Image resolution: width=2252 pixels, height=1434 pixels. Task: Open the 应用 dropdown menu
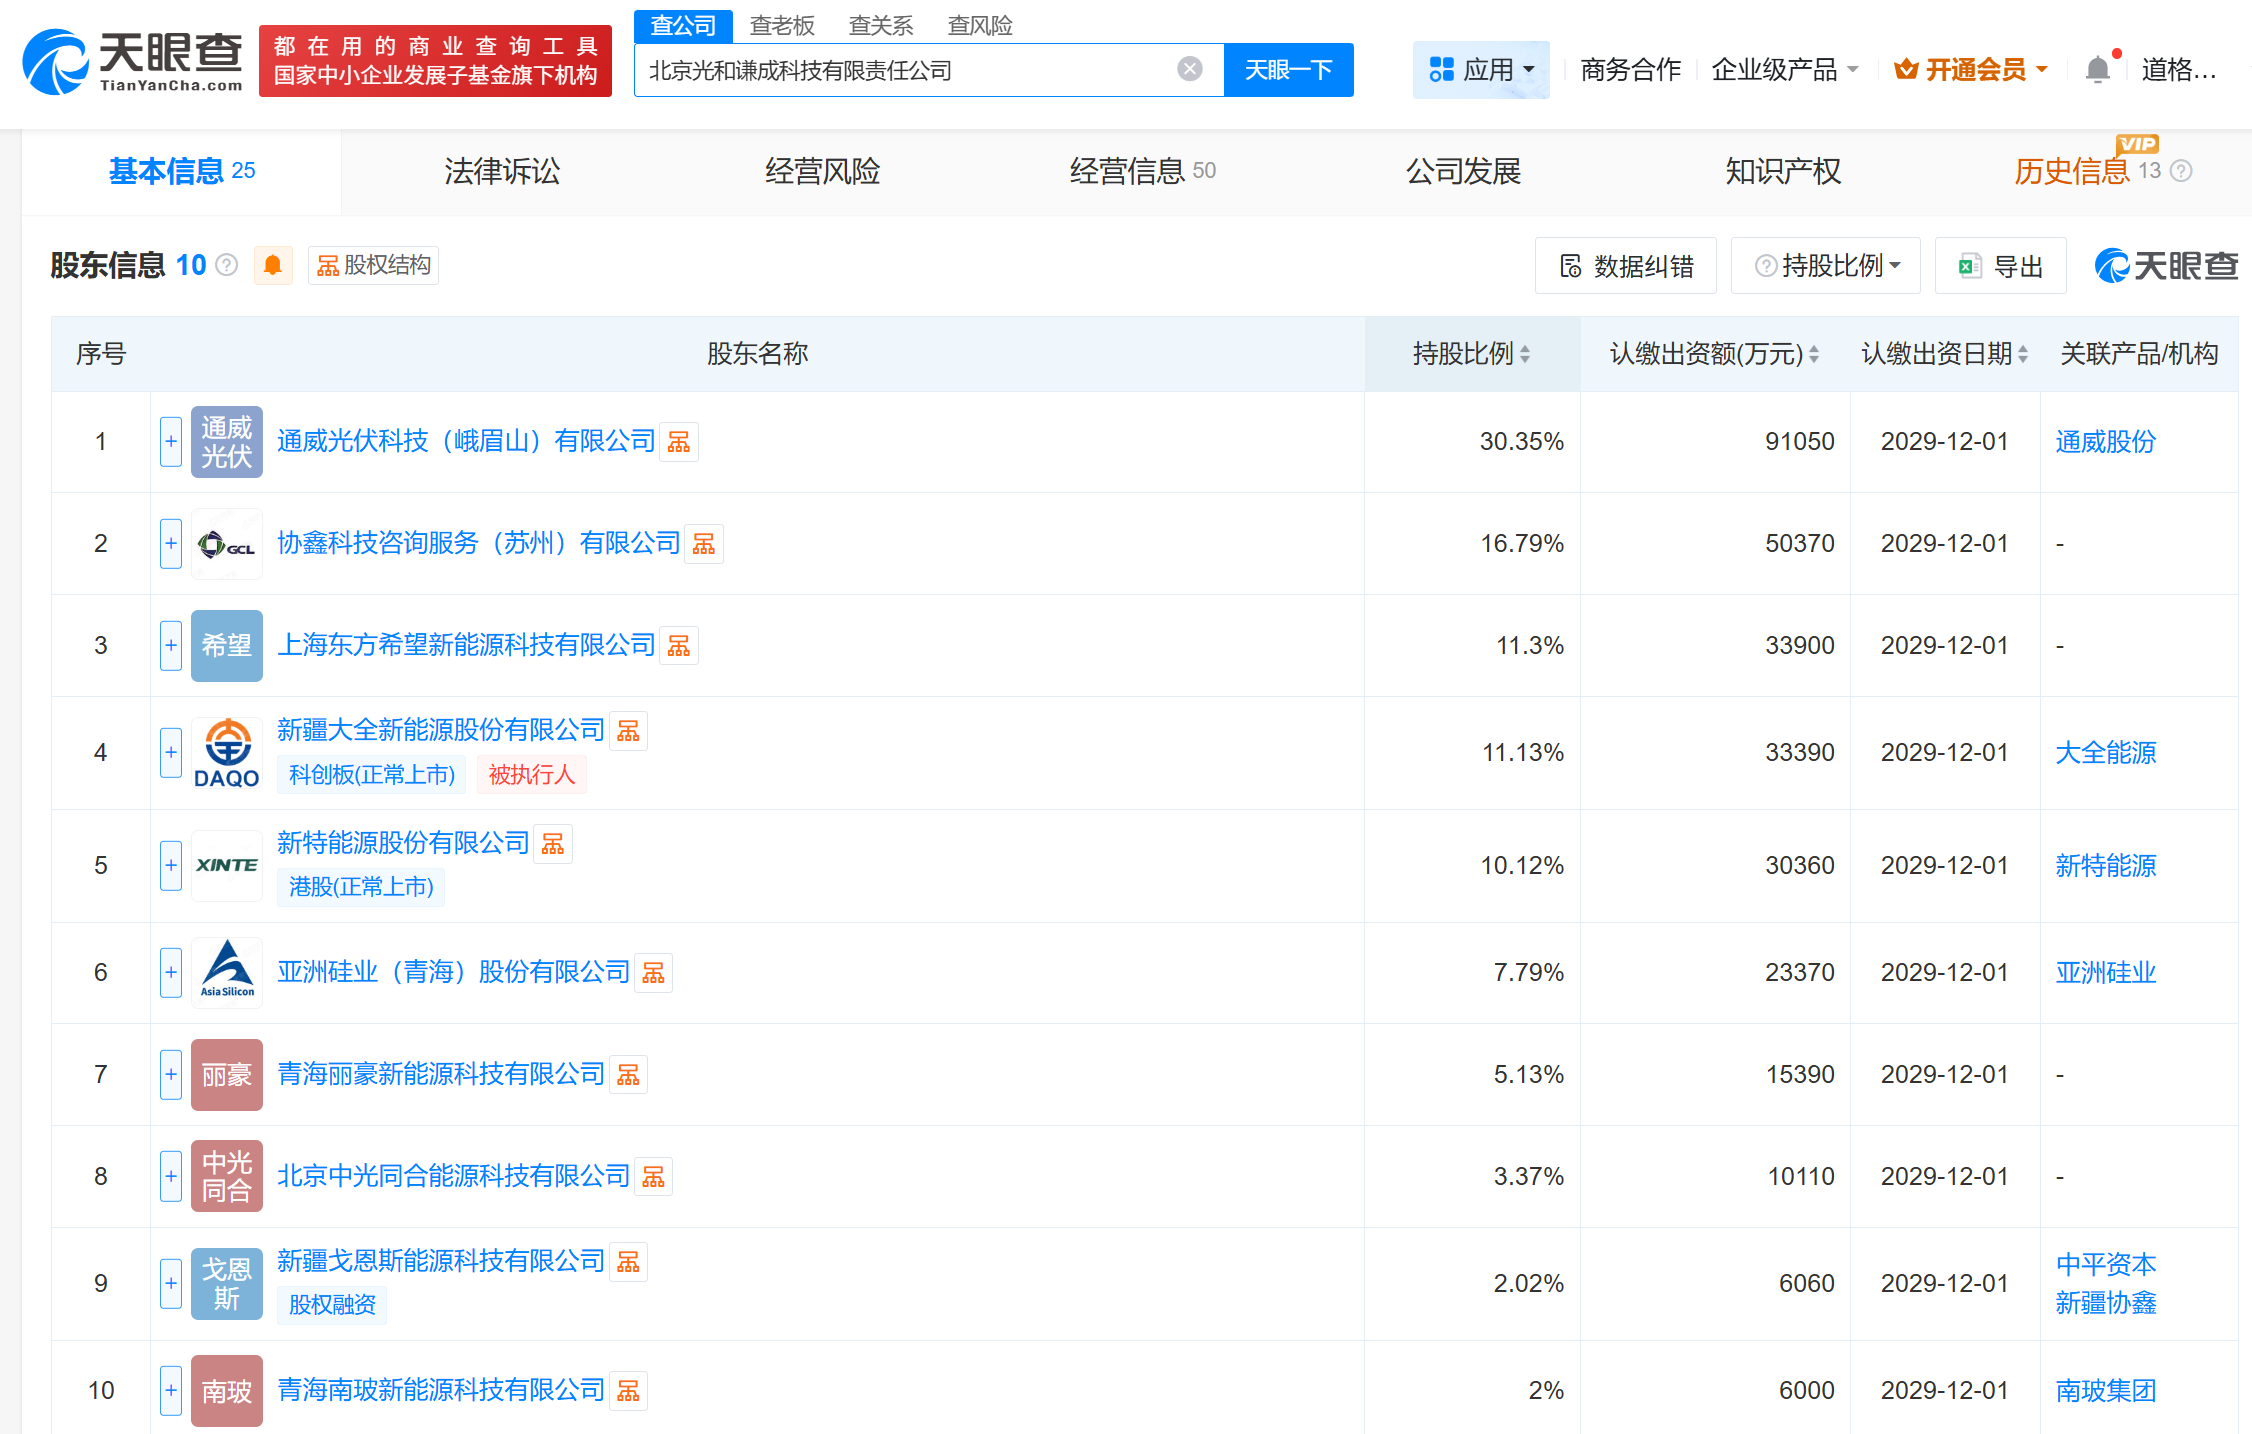[1481, 70]
